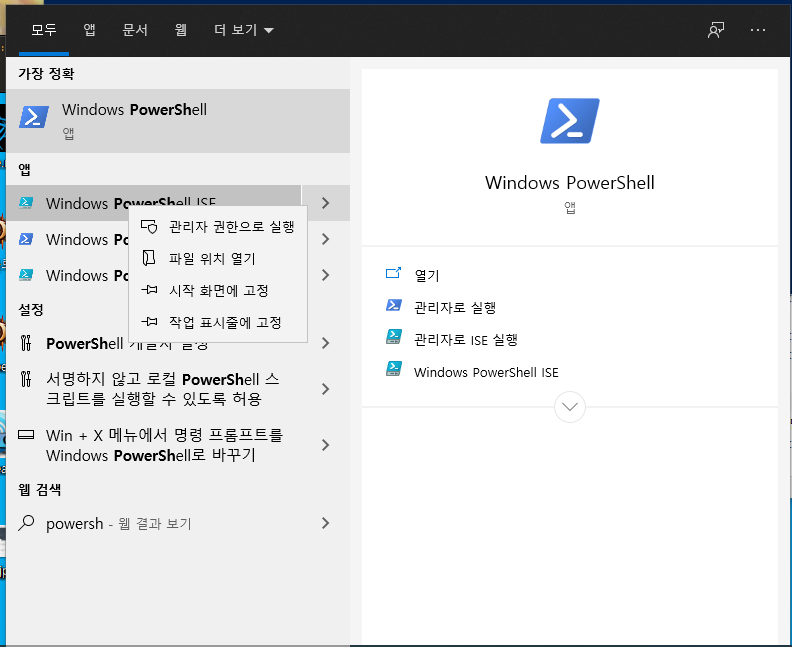This screenshot has width=792, height=647.
Task: Expand arrow for 서명하지 않고 로컬 PowerShell setting
Action: (326, 389)
